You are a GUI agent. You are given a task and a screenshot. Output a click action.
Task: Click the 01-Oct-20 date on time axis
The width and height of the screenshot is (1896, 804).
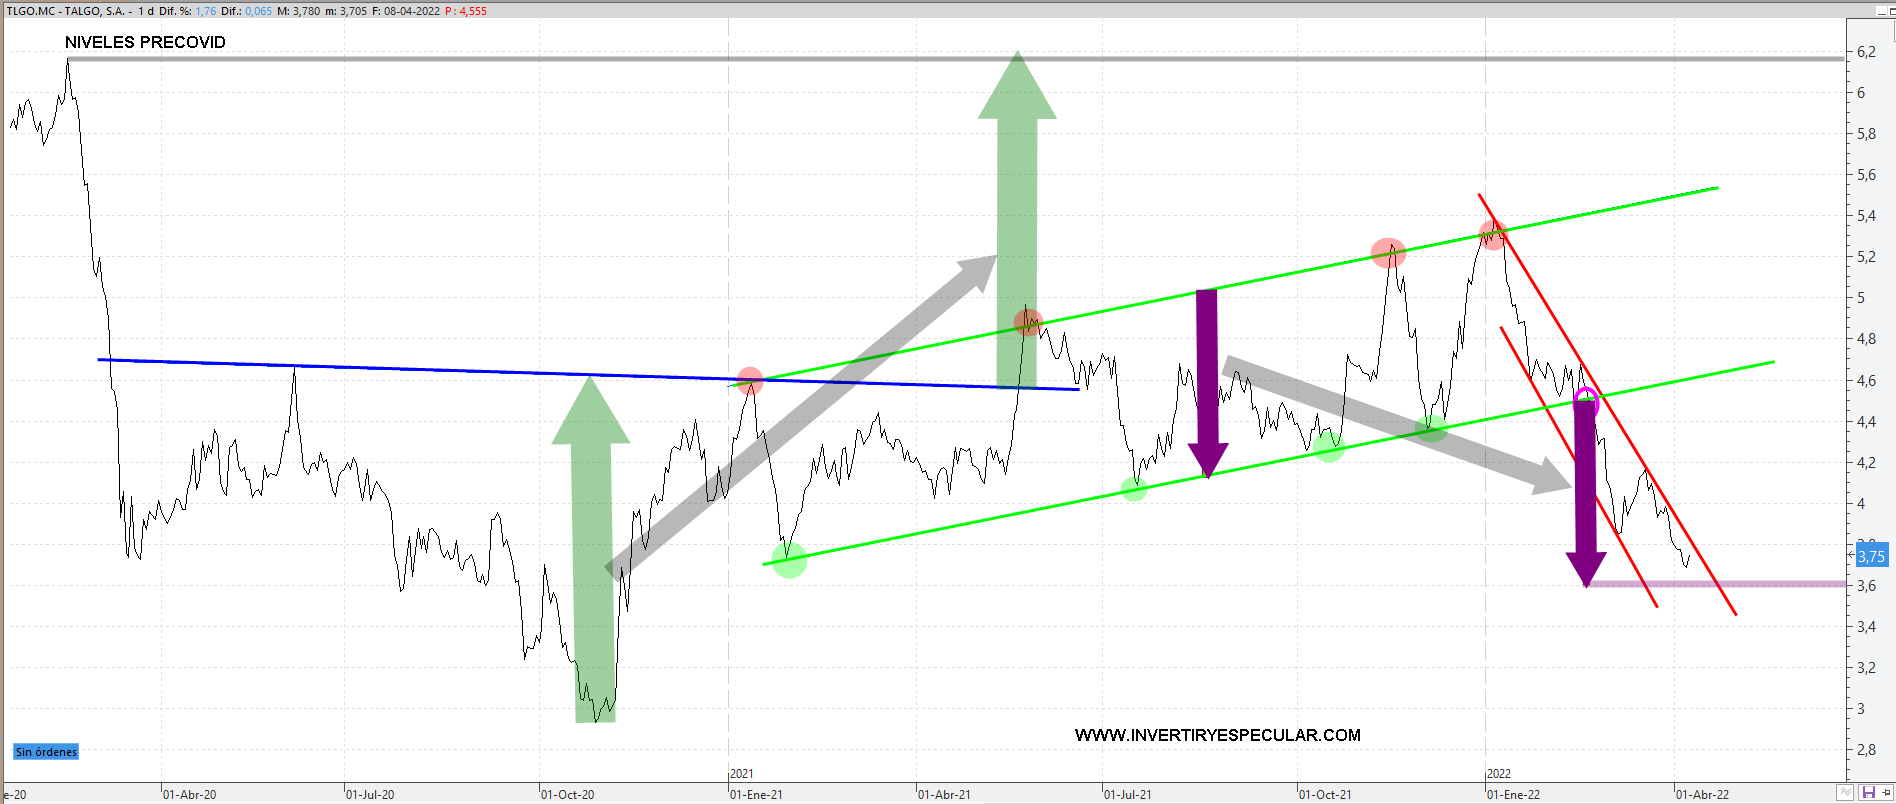pos(567,795)
